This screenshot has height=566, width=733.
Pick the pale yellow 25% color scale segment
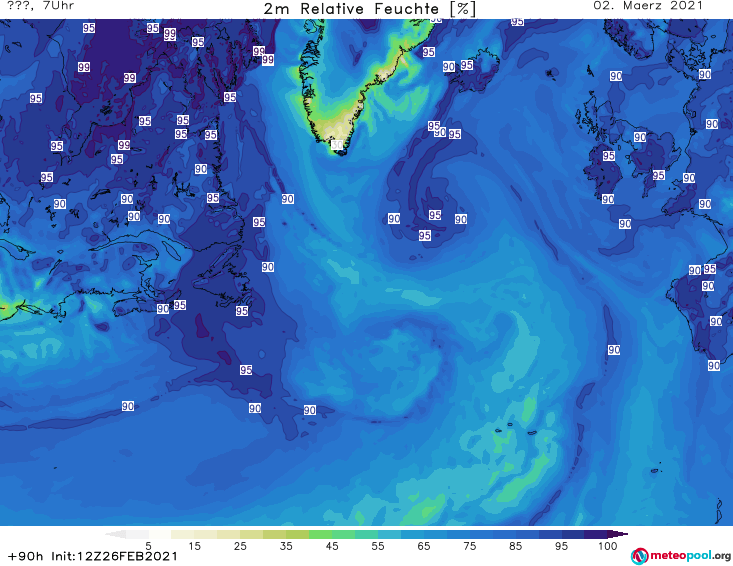pyautogui.click(x=229, y=534)
